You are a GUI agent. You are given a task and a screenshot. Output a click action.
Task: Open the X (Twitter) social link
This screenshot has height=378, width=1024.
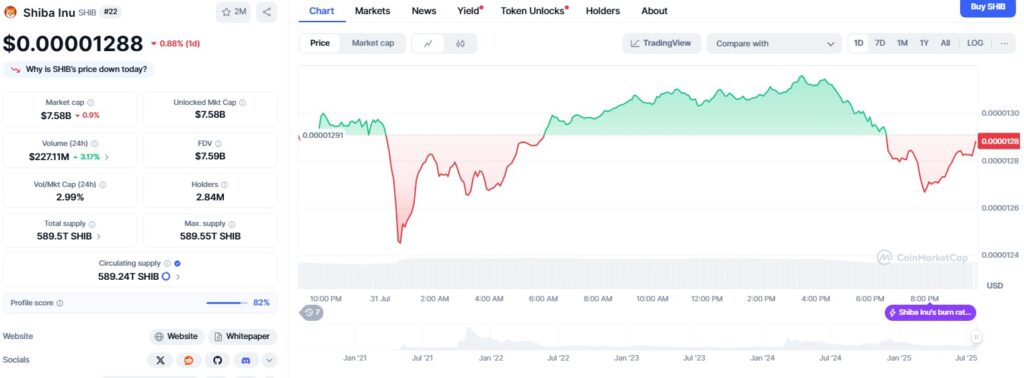click(x=161, y=360)
